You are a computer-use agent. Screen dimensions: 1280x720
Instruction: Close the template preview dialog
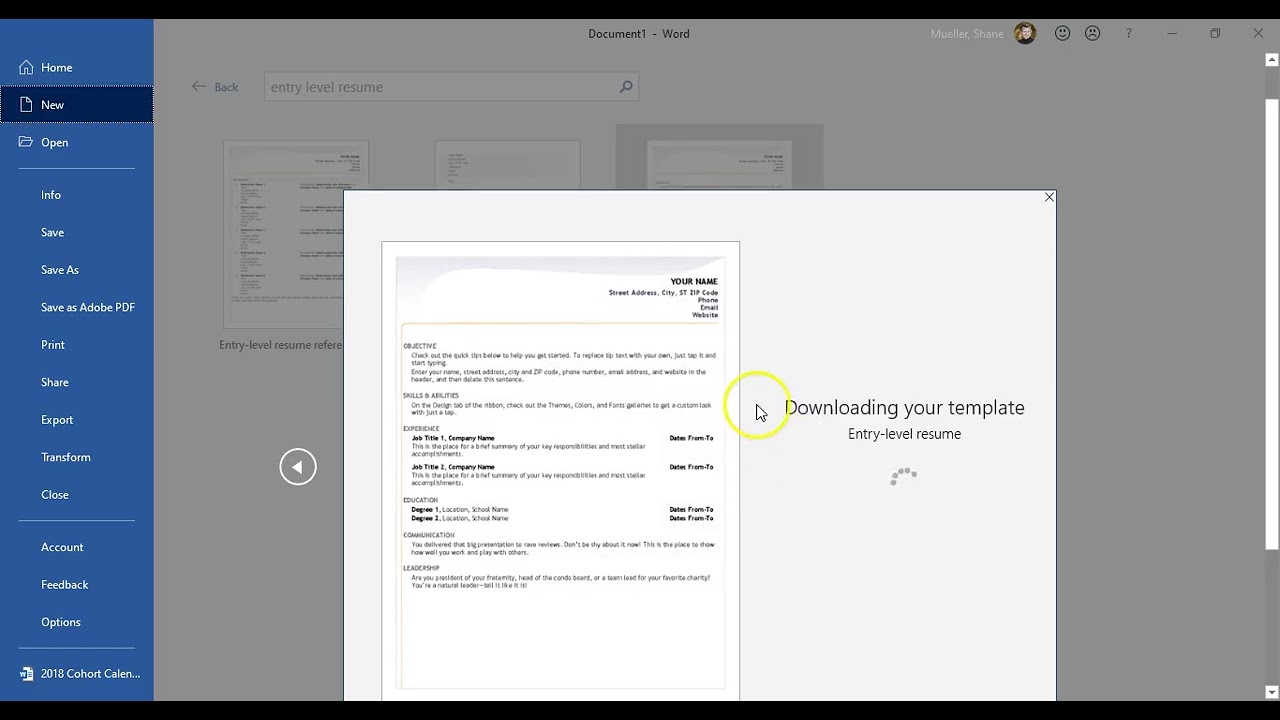tap(1049, 197)
